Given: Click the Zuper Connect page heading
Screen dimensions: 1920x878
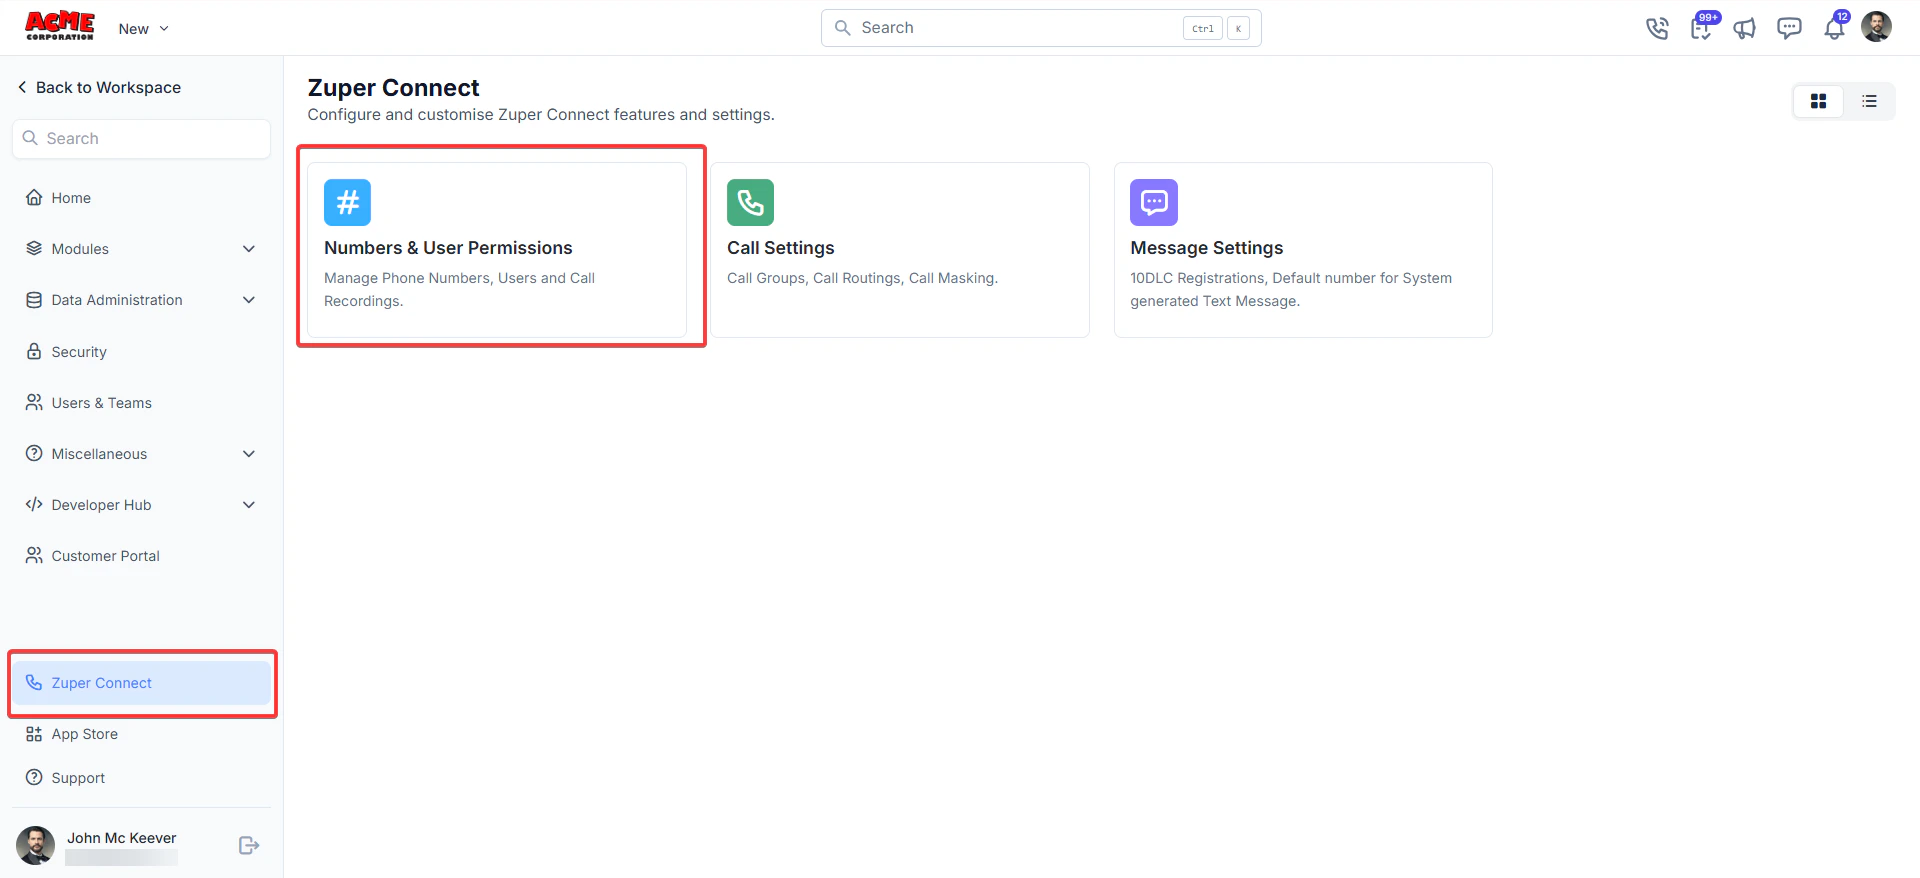Looking at the screenshot, I should click(393, 88).
